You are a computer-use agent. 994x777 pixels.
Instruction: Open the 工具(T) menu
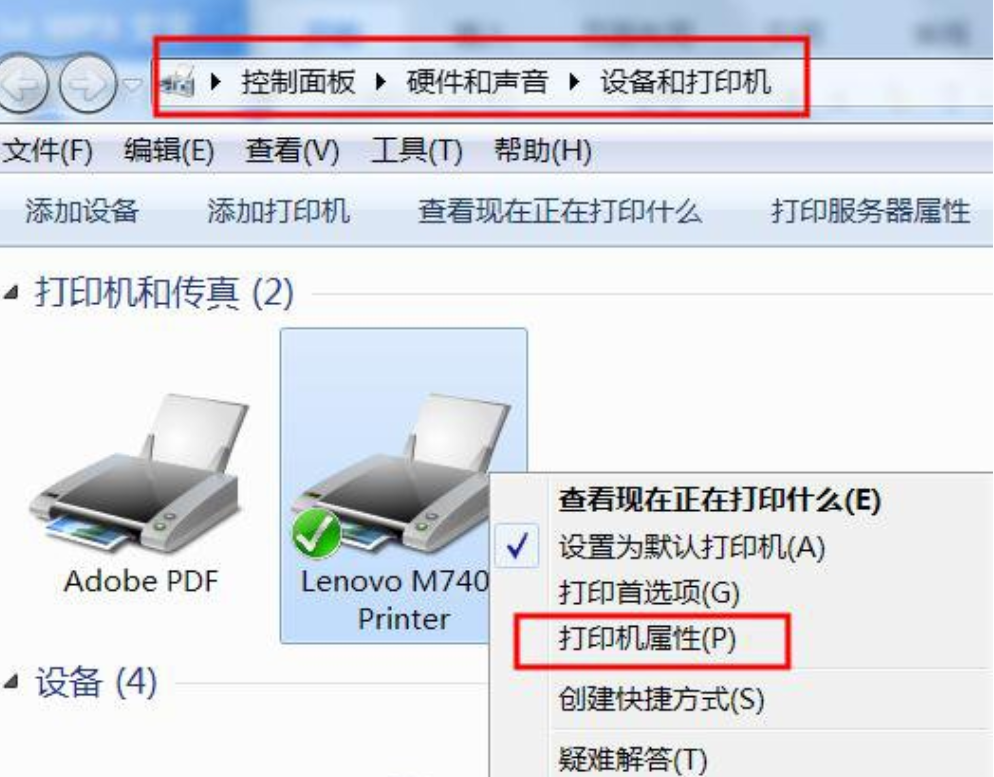pos(417,151)
